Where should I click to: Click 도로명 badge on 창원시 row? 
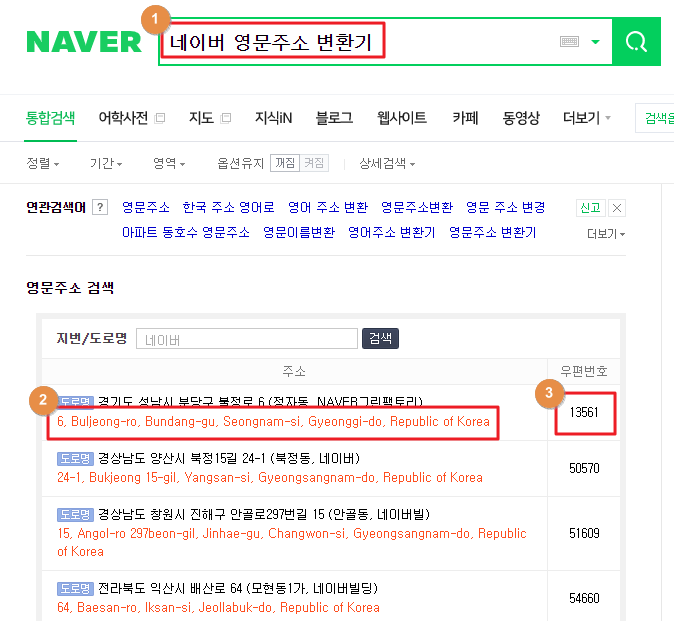tap(75, 514)
